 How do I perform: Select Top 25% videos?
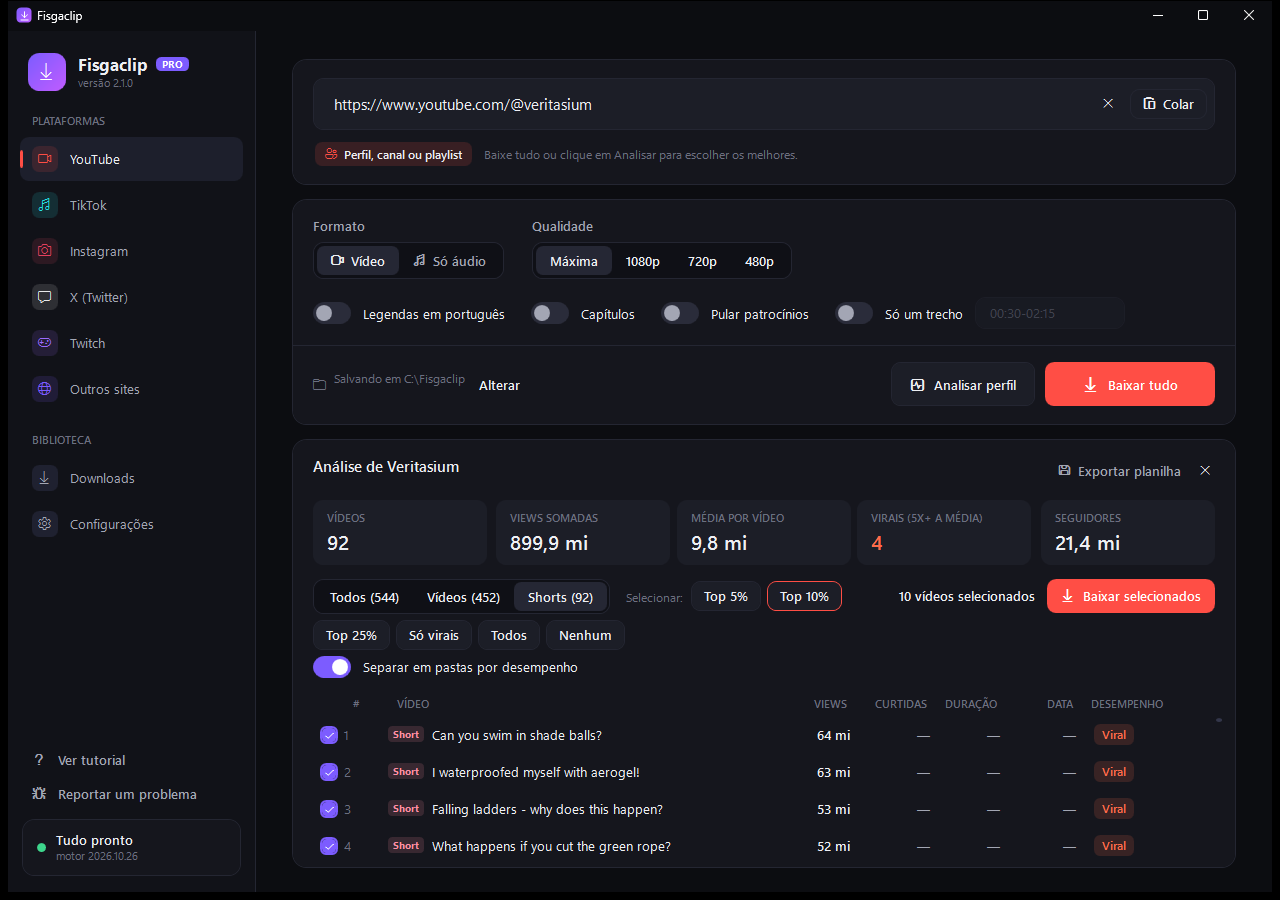351,635
